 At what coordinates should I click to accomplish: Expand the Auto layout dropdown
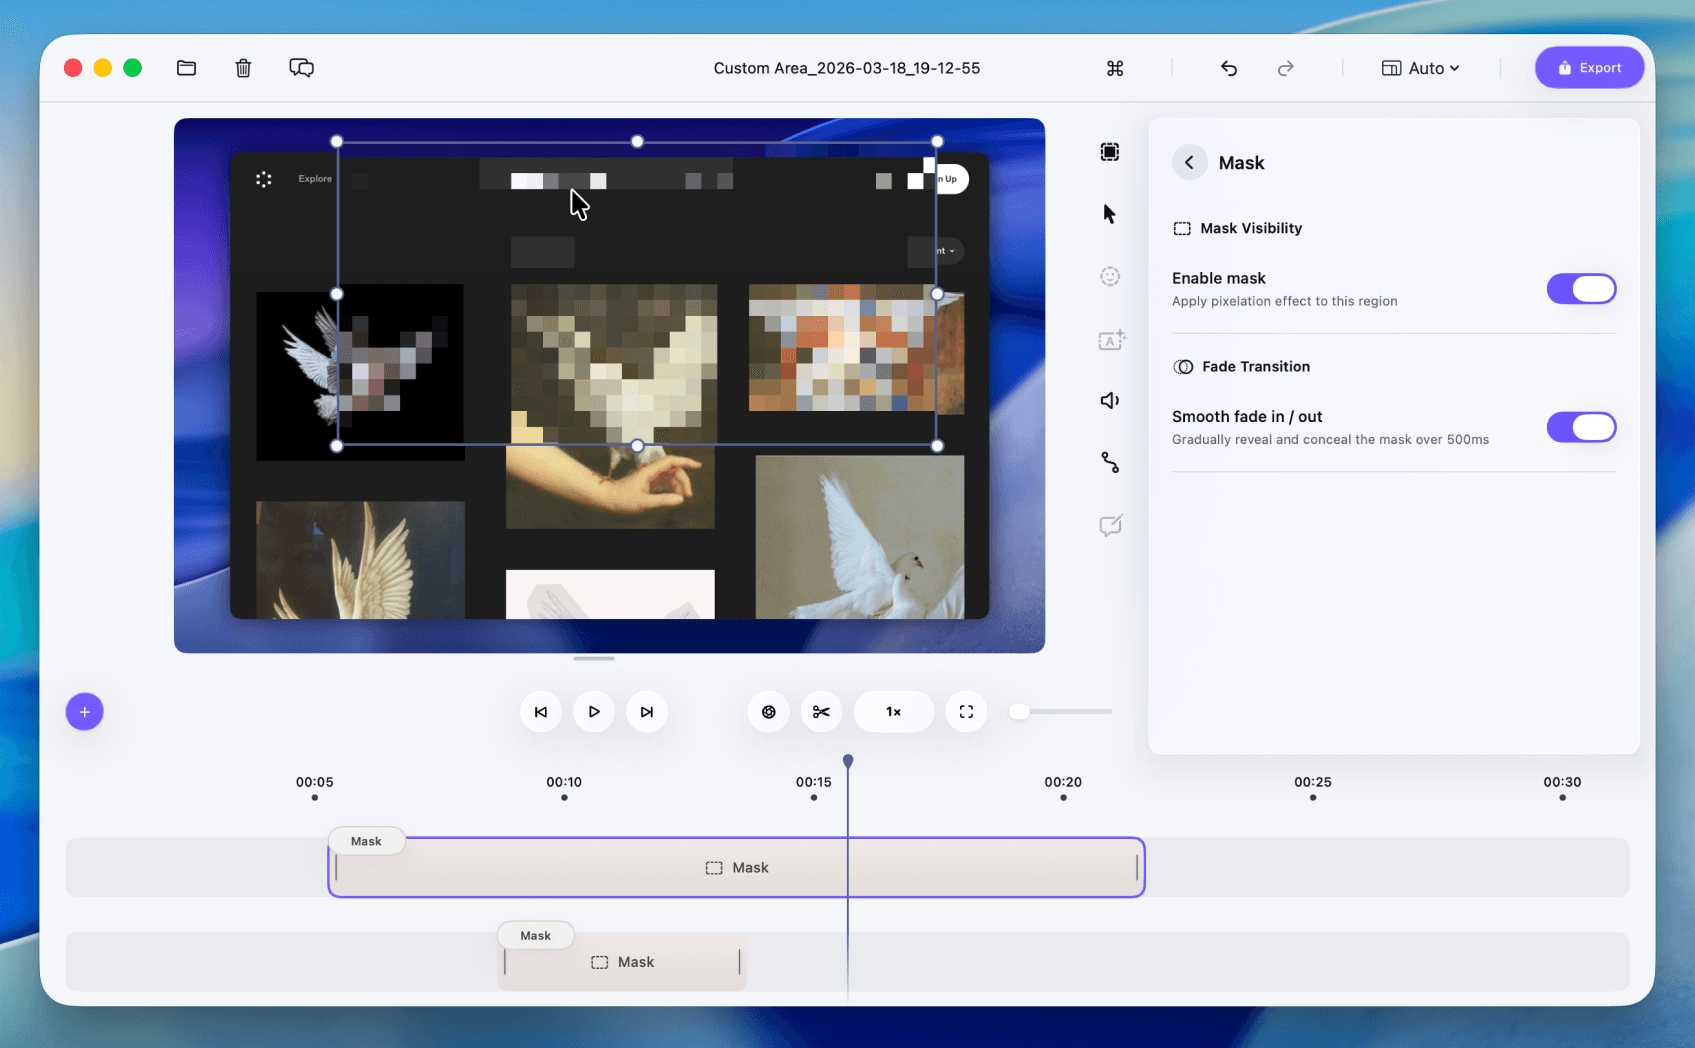pos(1421,68)
